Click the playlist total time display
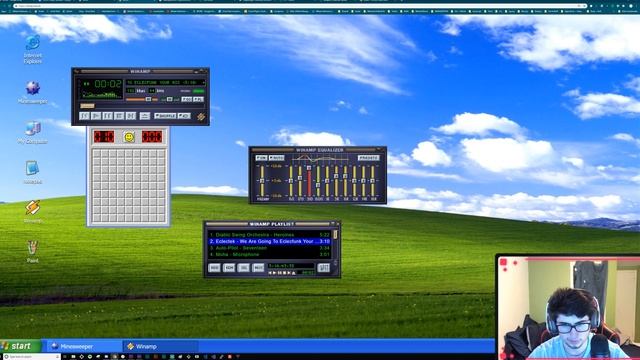Viewport: 640px width, 360px height. pyautogui.click(x=291, y=266)
